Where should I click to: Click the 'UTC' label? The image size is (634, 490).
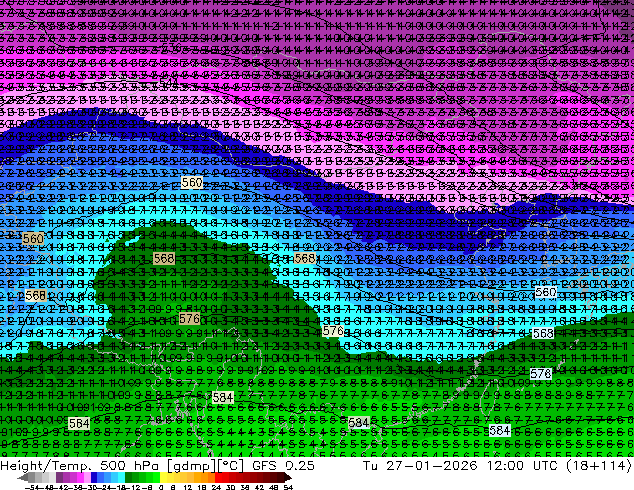click(545, 466)
